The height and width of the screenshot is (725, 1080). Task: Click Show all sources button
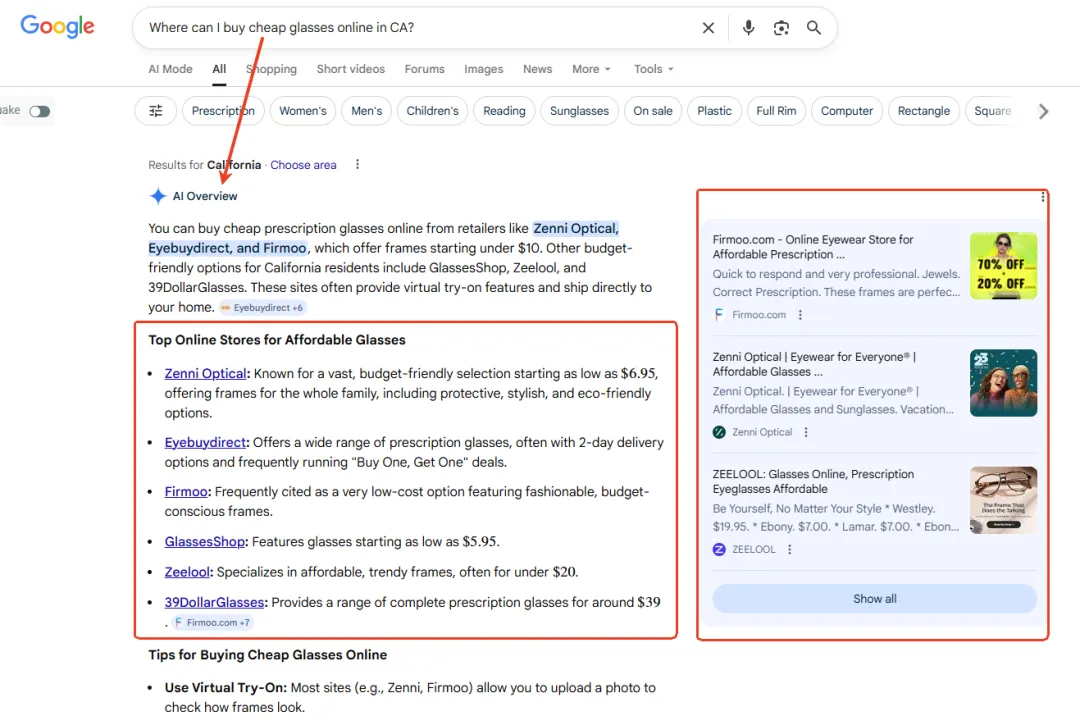pyautogui.click(x=875, y=598)
